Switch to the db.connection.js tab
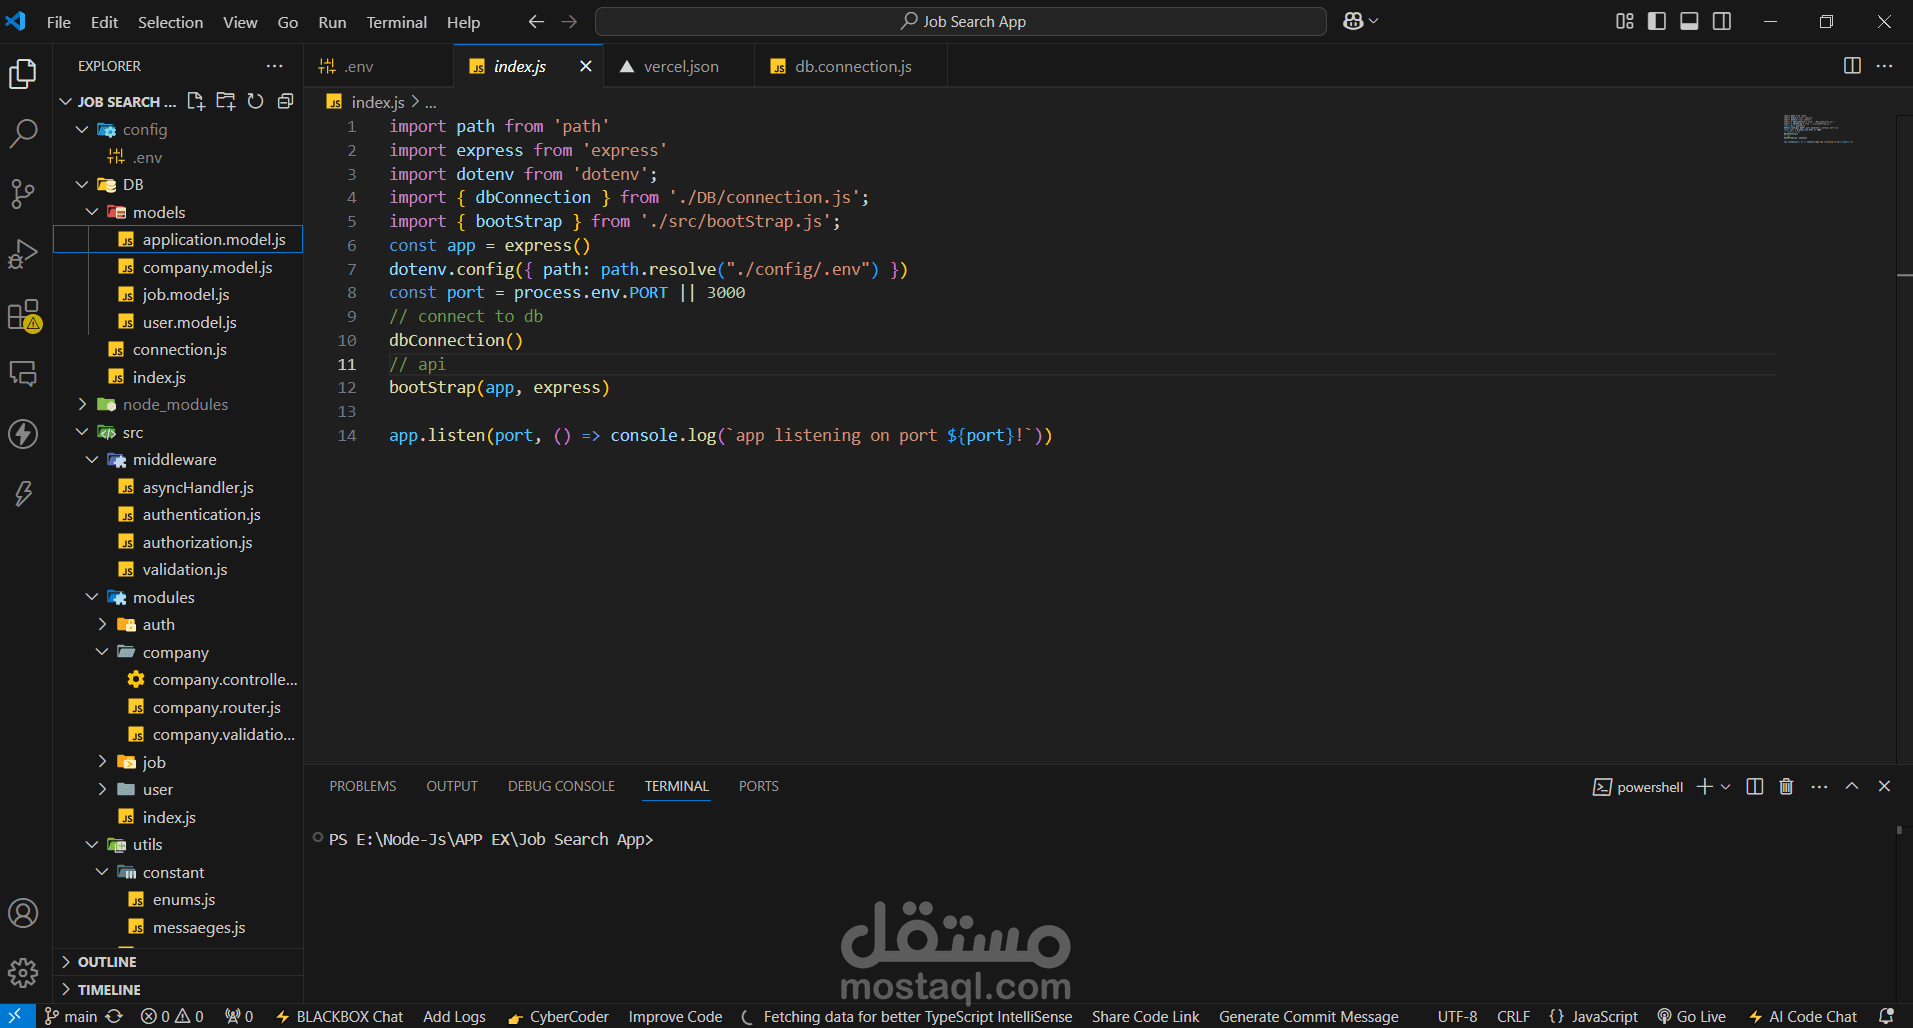 (x=852, y=66)
